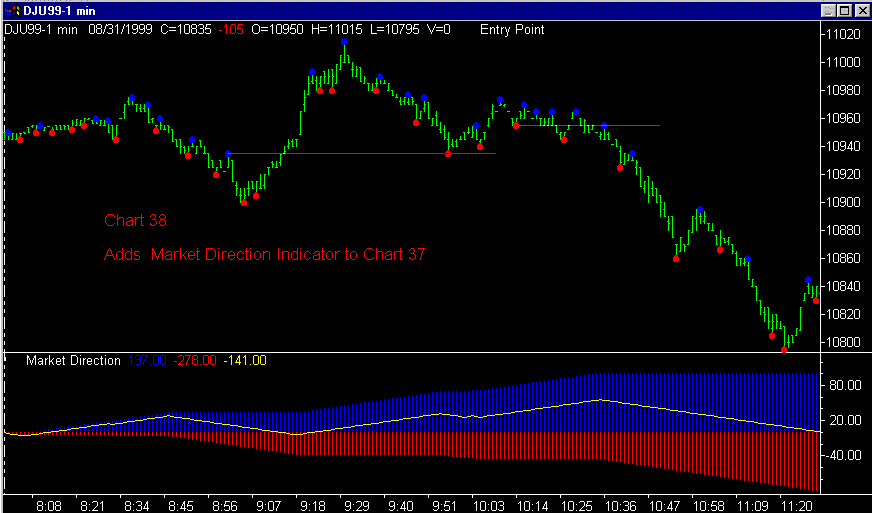Viewport: 872px width, 513px height.
Task: Click the 80.00 indicator axis label
Action: click(845, 385)
